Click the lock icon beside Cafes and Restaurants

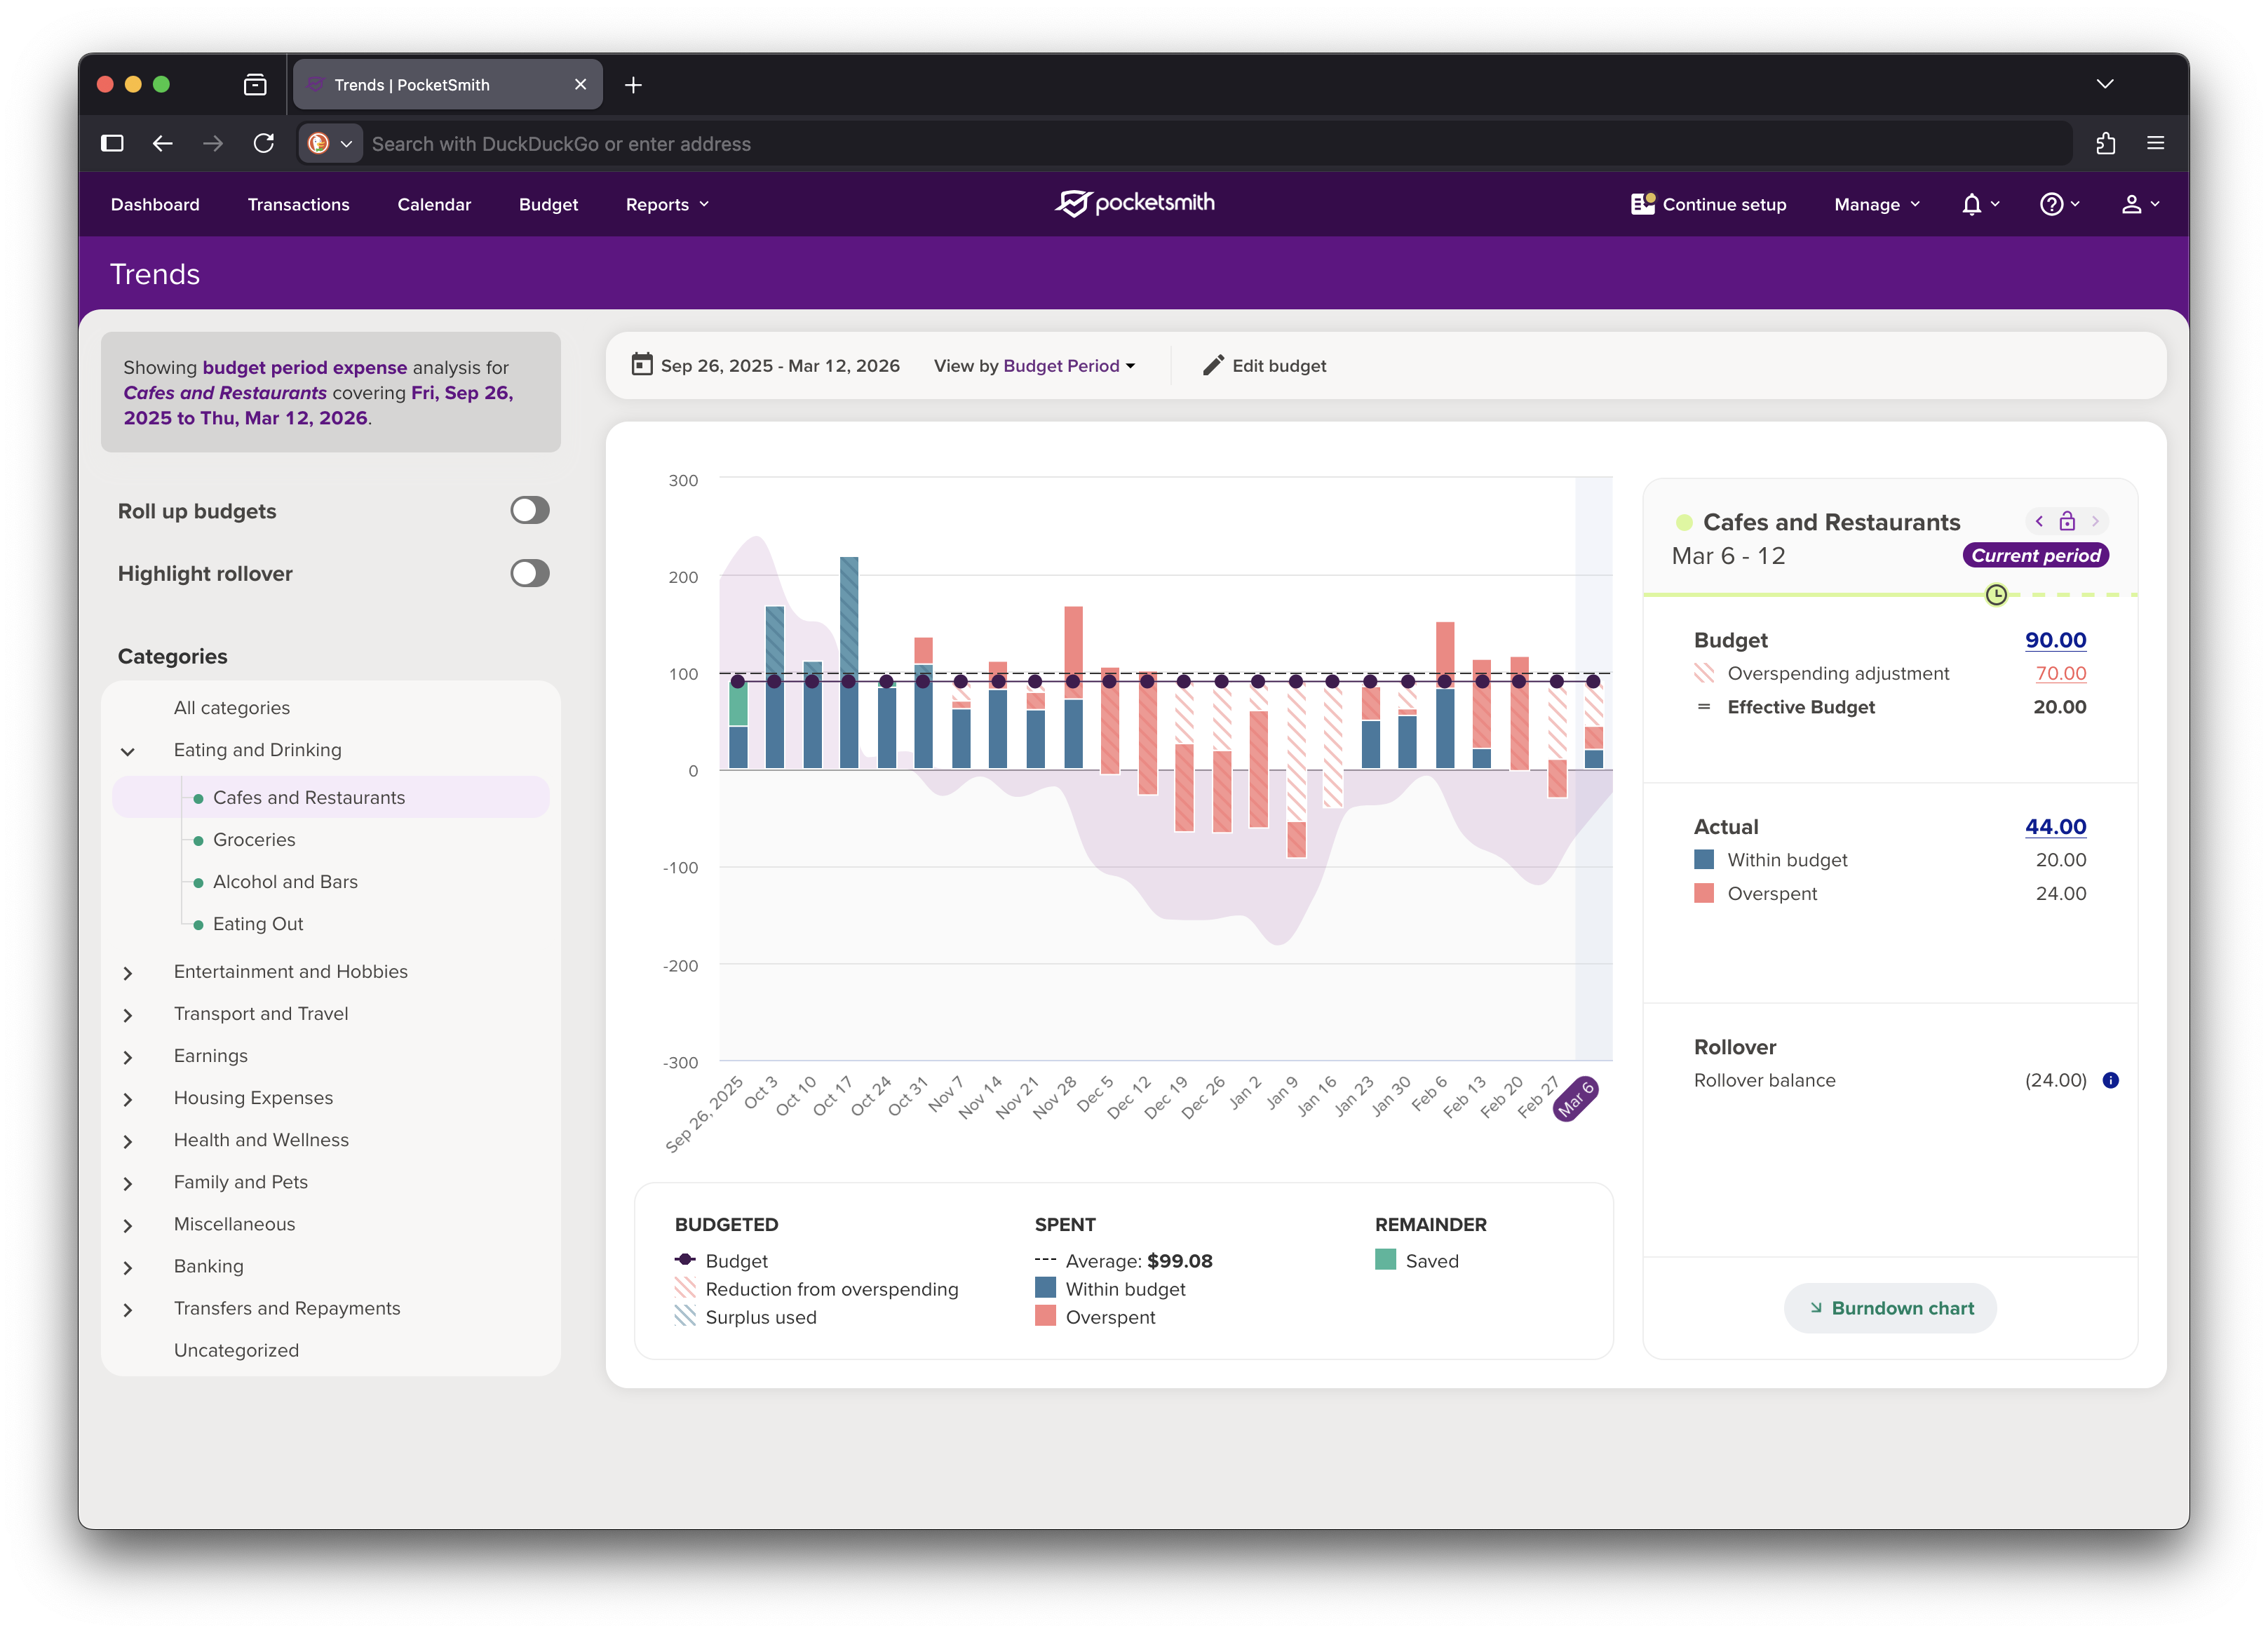(2067, 521)
